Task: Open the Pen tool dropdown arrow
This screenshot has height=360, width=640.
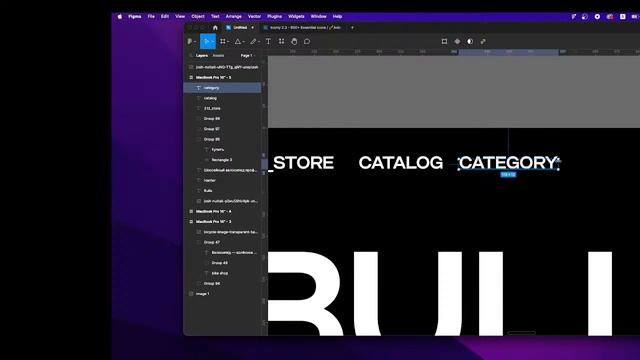Action: (x=259, y=42)
